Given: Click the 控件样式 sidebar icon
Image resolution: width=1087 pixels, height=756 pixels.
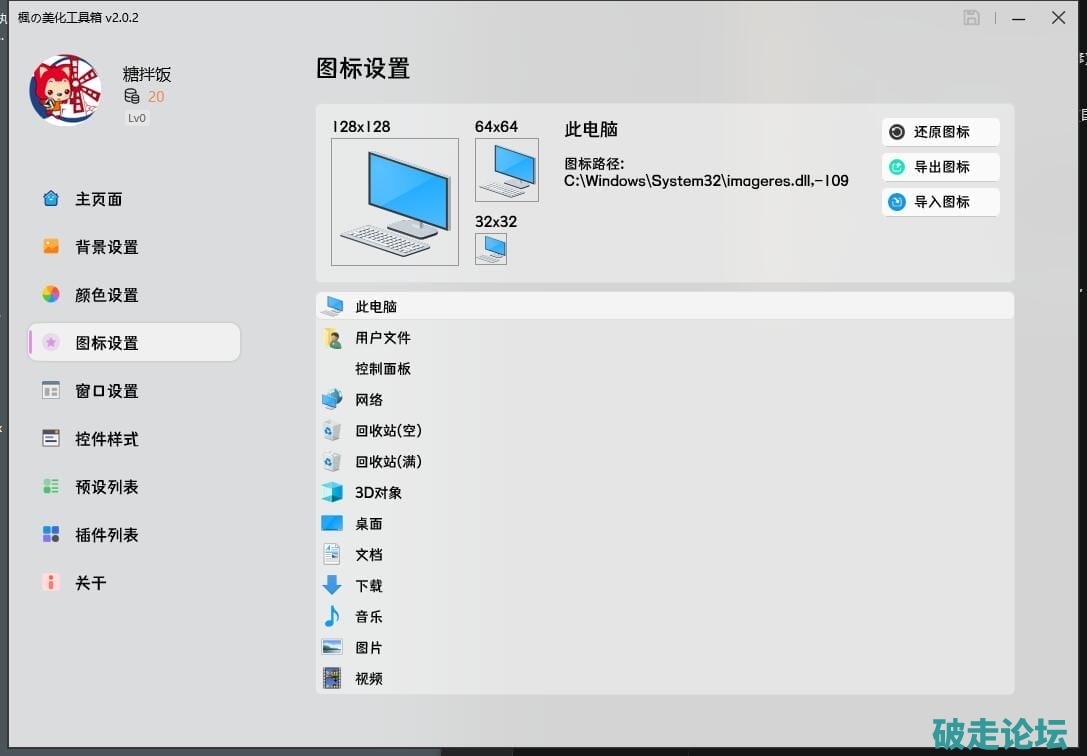Looking at the screenshot, I should pos(51,439).
